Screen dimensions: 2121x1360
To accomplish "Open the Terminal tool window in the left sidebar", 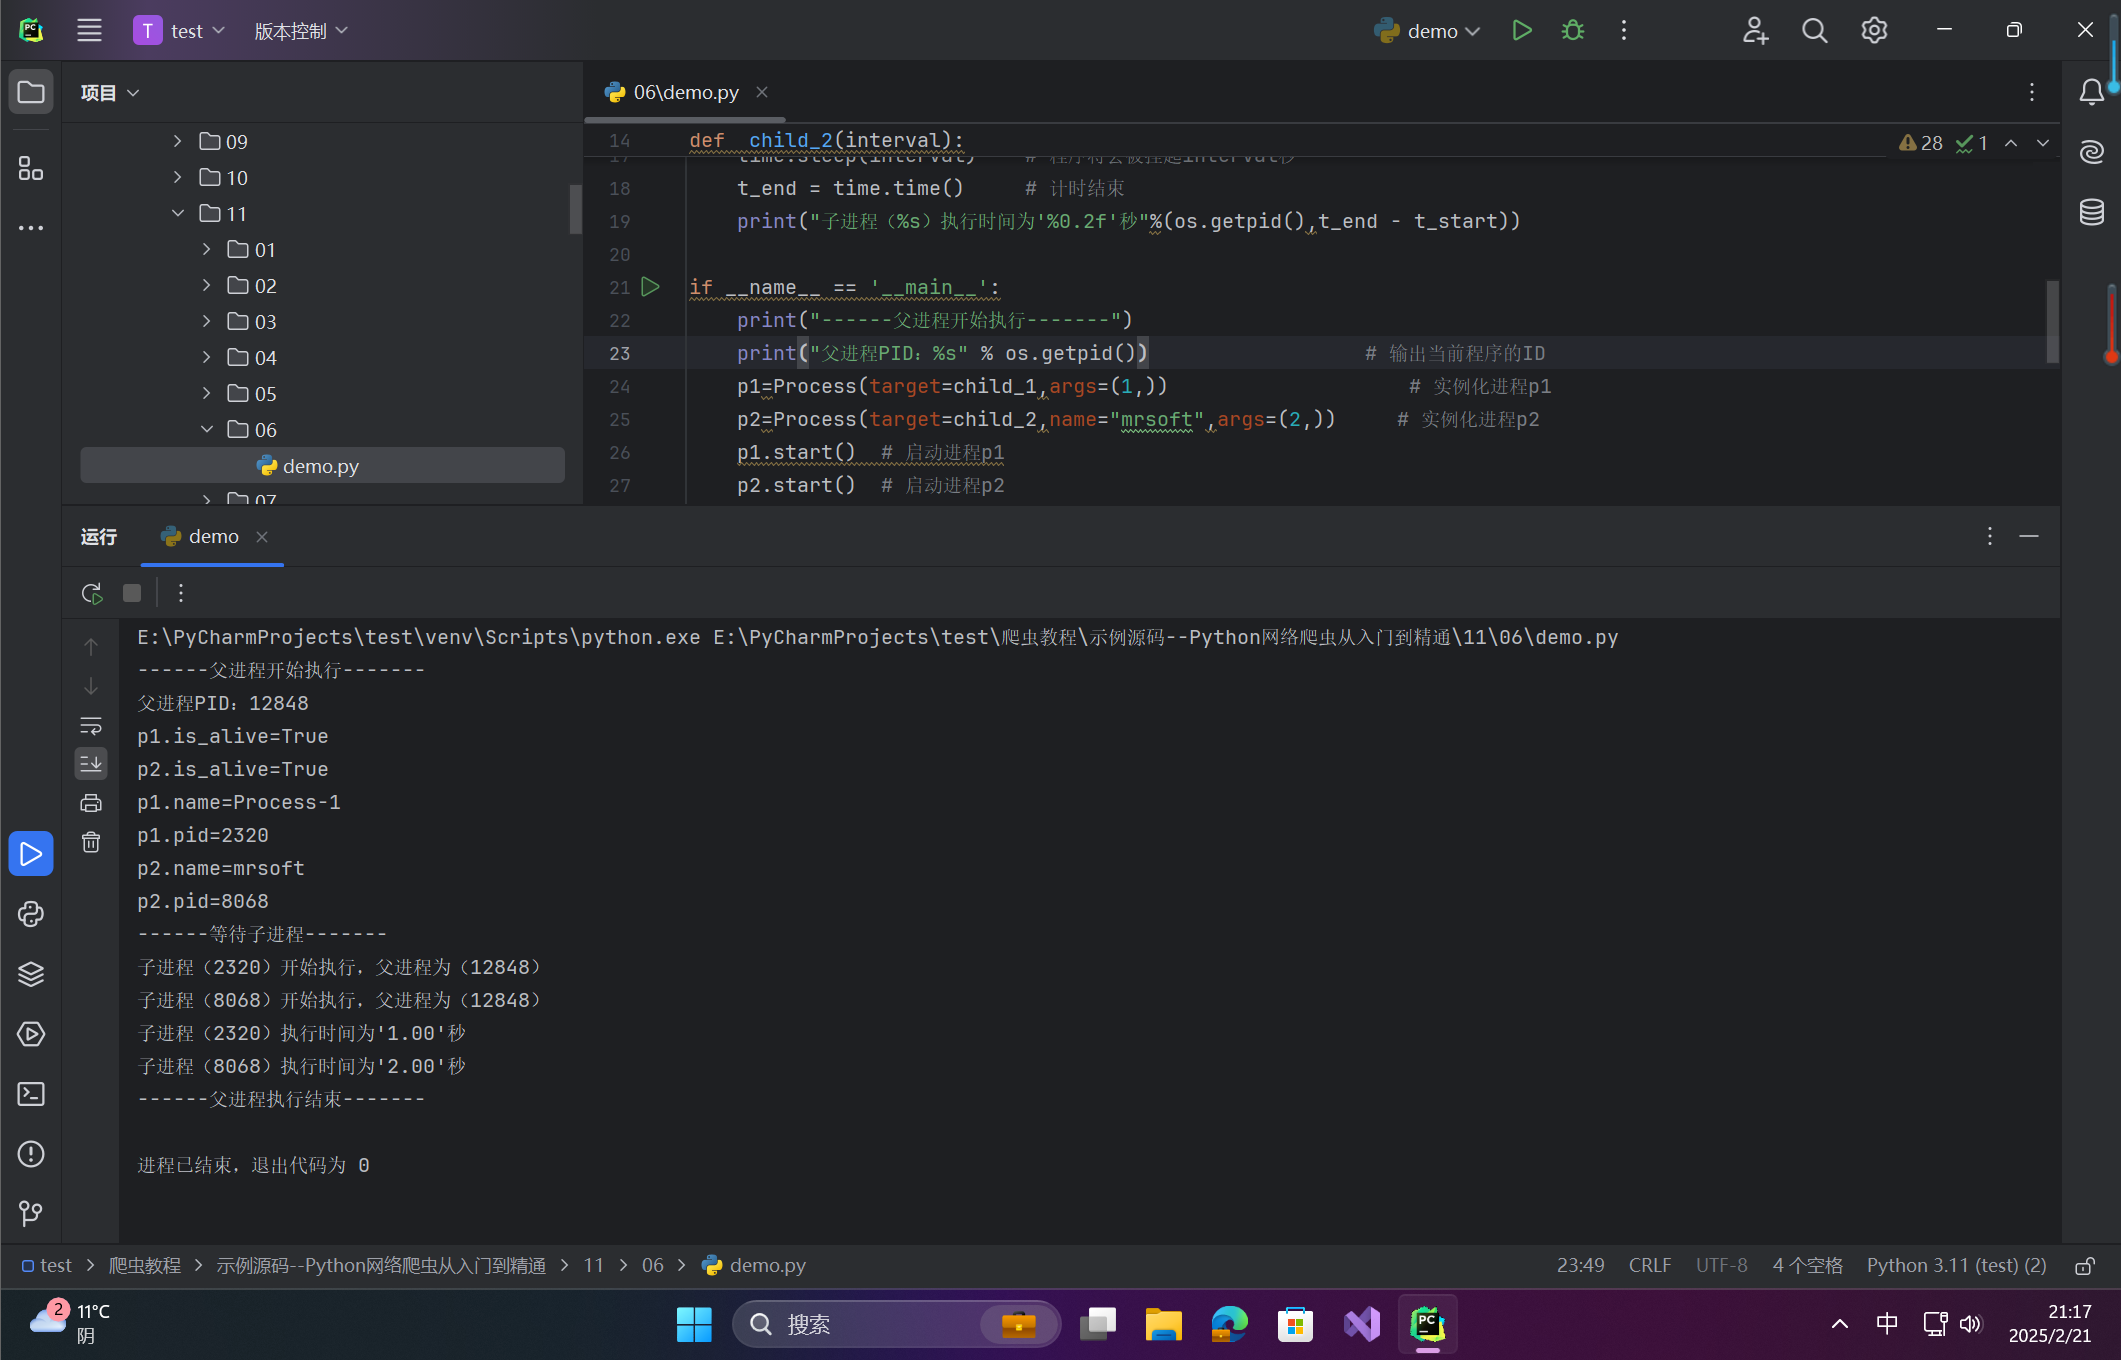I will (31, 1094).
